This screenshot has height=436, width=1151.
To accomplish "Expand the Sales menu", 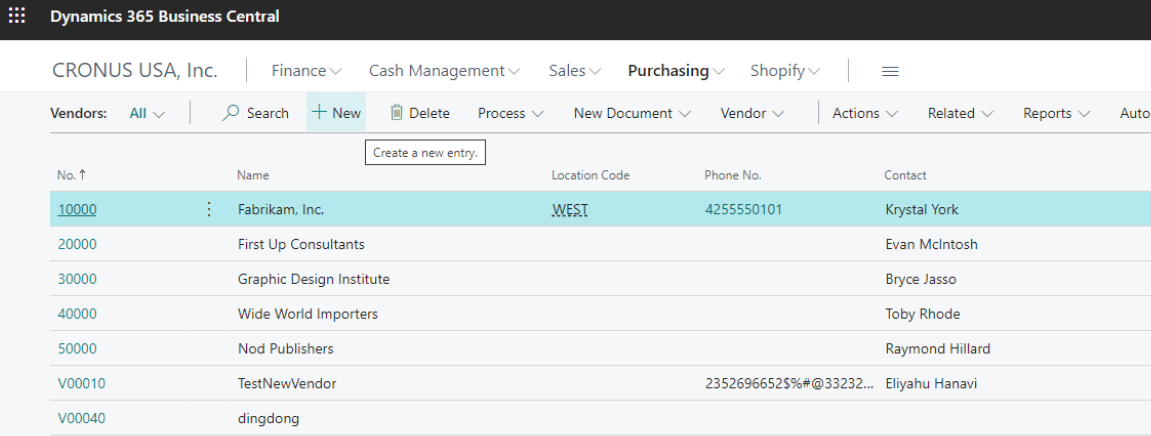I will [575, 71].
